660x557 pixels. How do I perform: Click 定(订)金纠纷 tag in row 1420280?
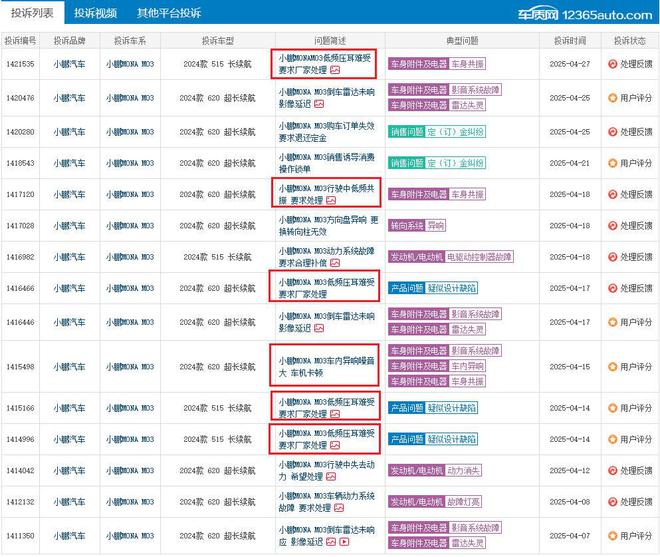pos(455,132)
